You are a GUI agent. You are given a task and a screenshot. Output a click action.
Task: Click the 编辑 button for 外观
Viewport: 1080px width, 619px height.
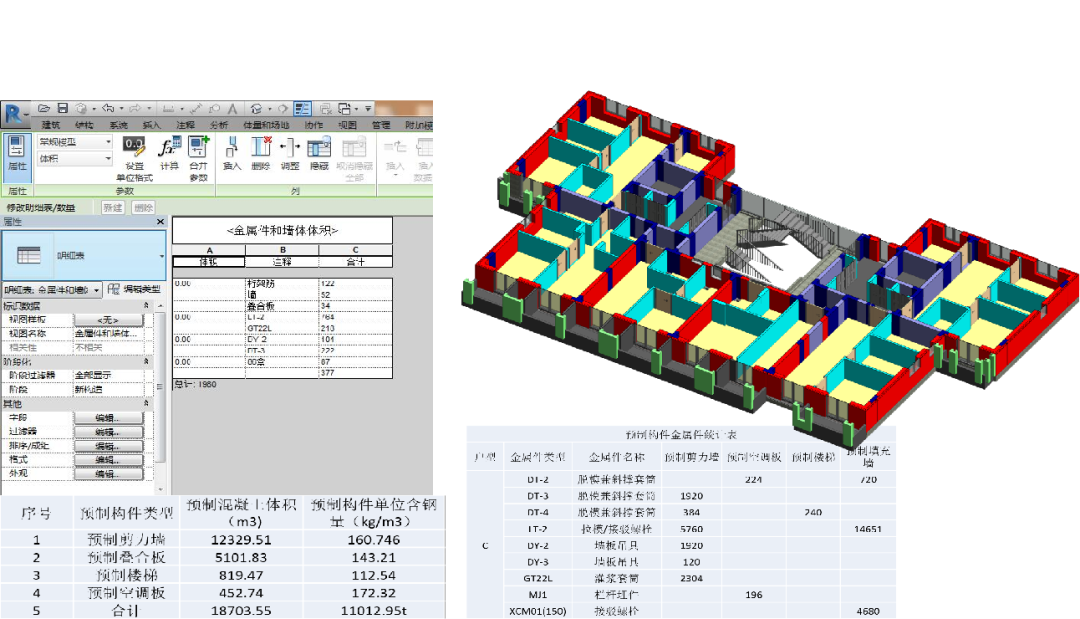click(109, 474)
